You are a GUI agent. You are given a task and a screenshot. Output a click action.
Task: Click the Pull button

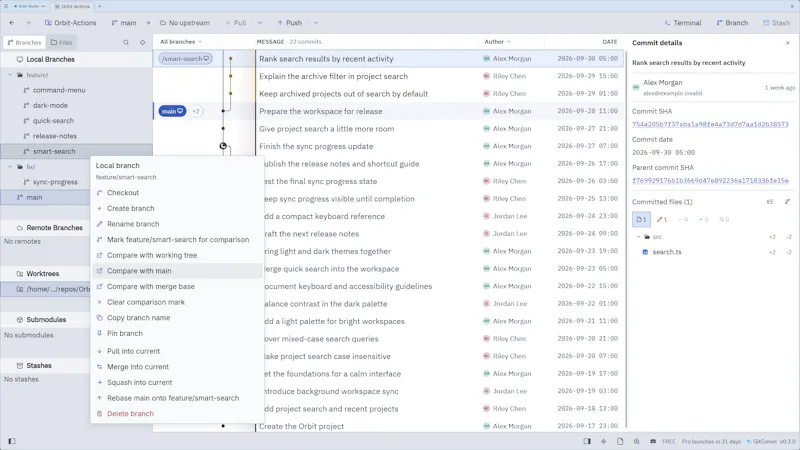click(236, 23)
